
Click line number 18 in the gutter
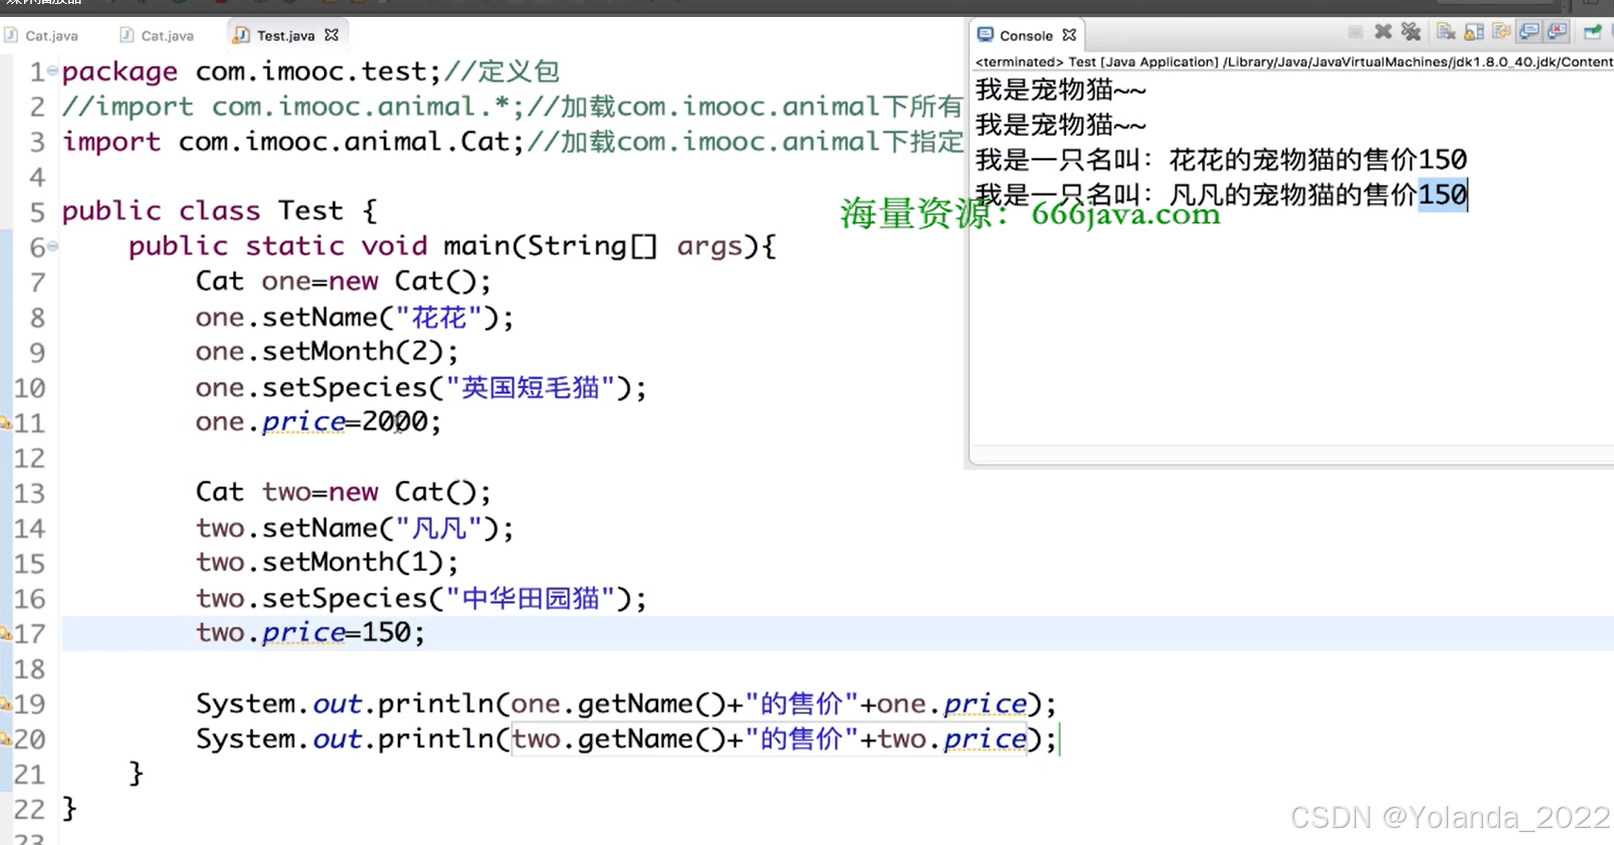pyautogui.click(x=29, y=669)
